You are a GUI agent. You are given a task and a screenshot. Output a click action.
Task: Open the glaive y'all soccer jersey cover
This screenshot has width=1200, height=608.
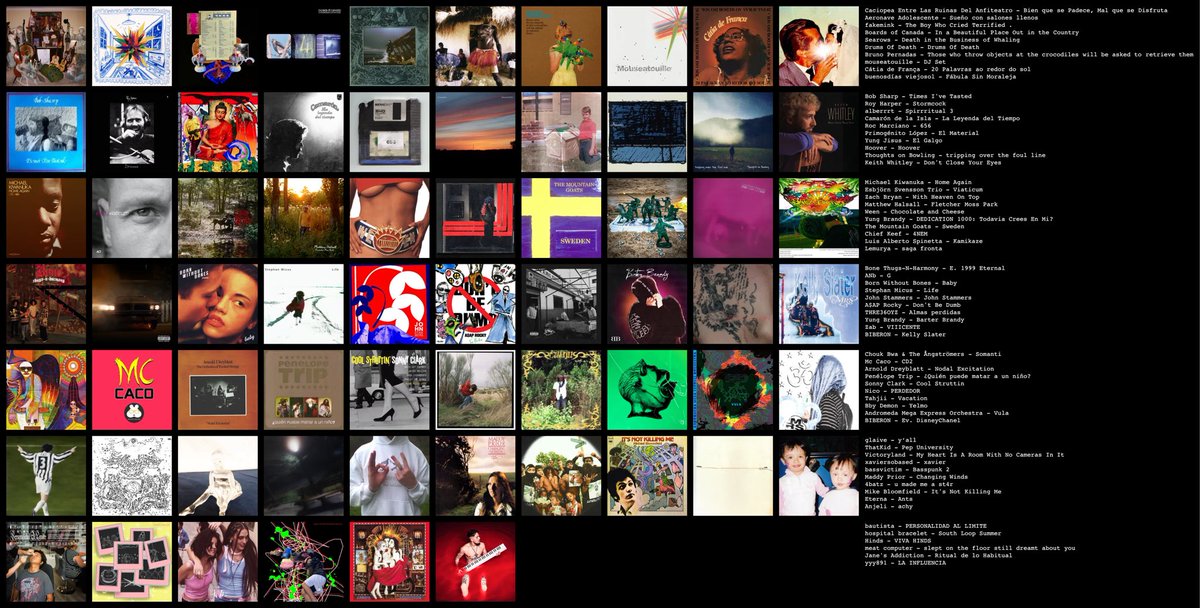[x=46, y=476]
